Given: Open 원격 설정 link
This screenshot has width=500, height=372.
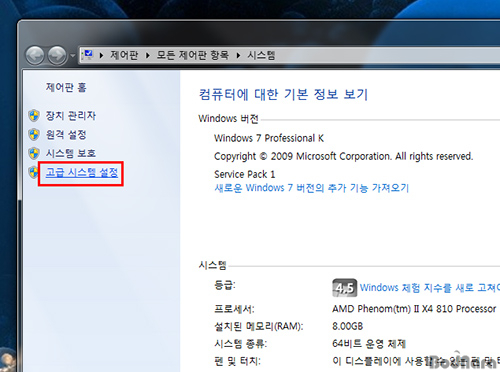Looking at the screenshot, I should 66,135.
